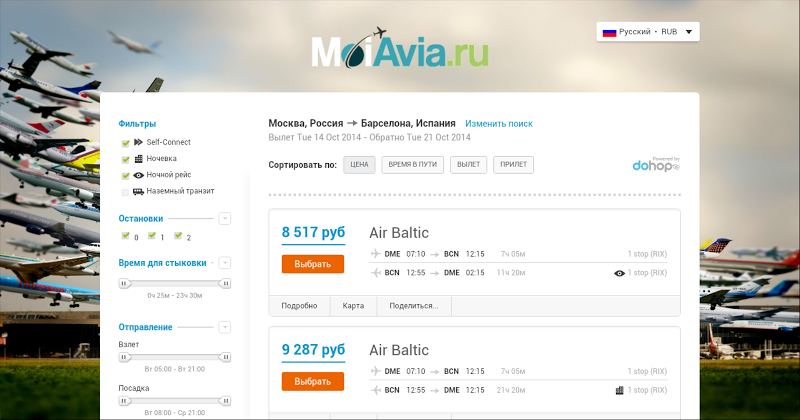
Task: Toggle the Ночевка filter checkbox
Action: 125,159
